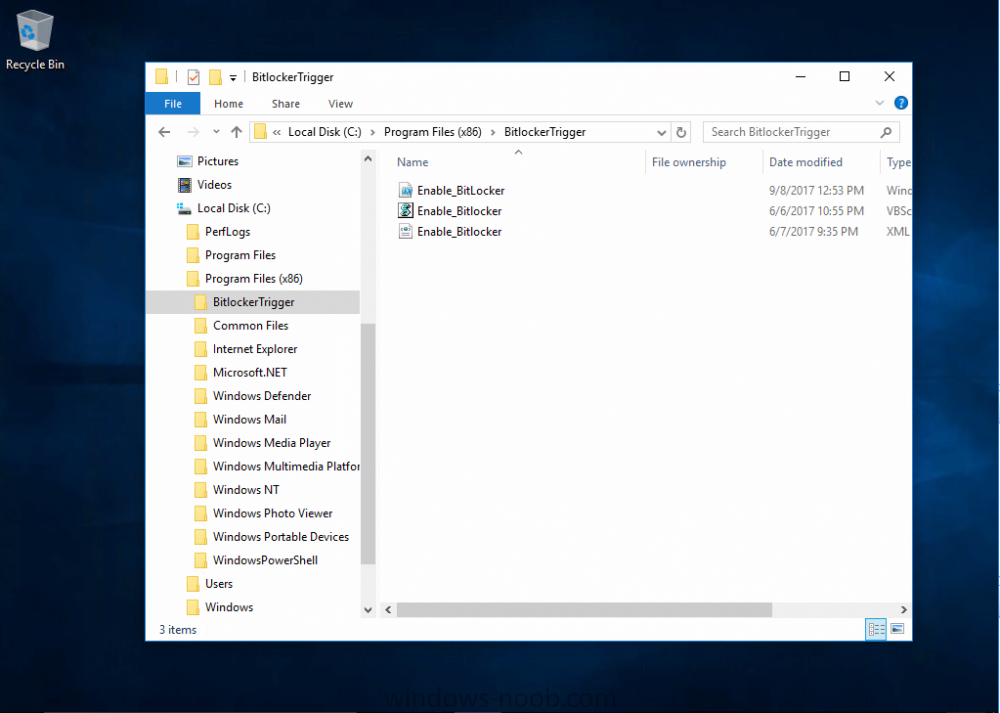This screenshot has width=1000, height=713.
Task: Expand breadcrumb chevron after Local Disk (C:)
Action: [372, 132]
